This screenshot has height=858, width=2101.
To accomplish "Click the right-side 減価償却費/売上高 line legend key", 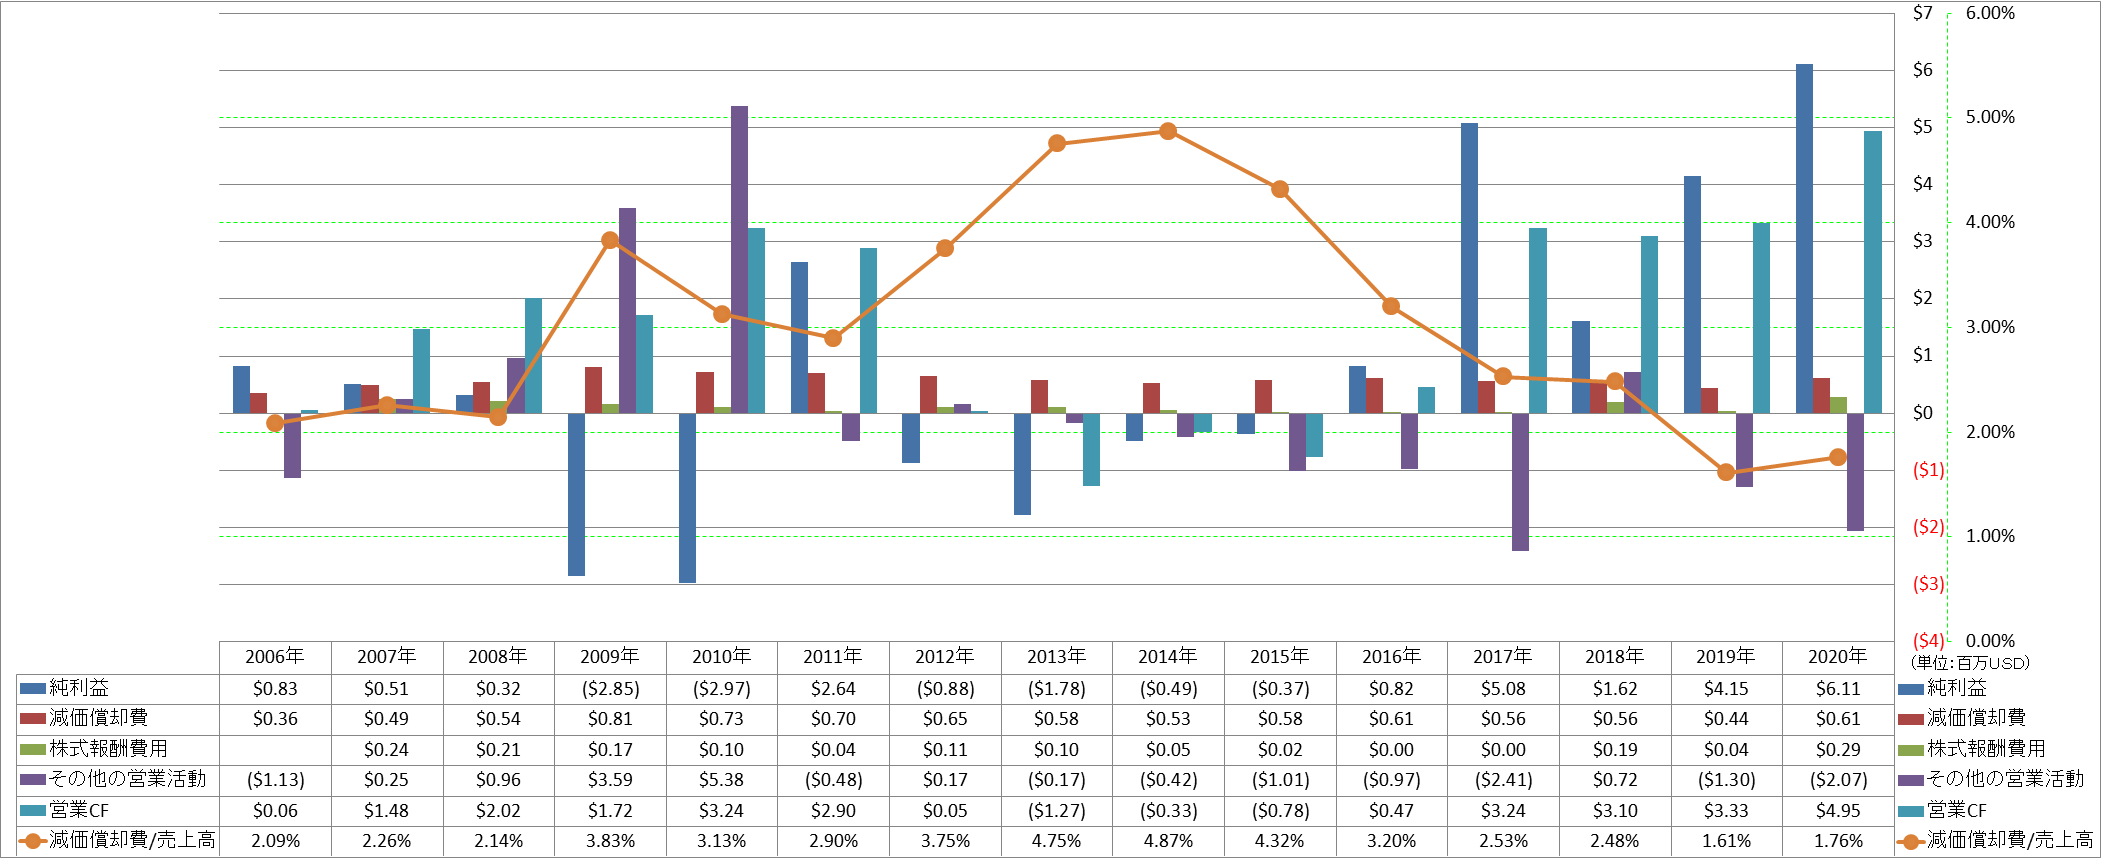I will [1911, 840].
